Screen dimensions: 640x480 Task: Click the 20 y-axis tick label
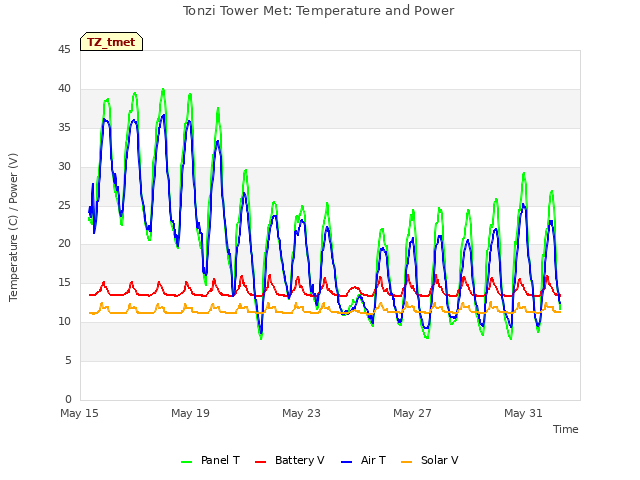click(x=64, y=243)
